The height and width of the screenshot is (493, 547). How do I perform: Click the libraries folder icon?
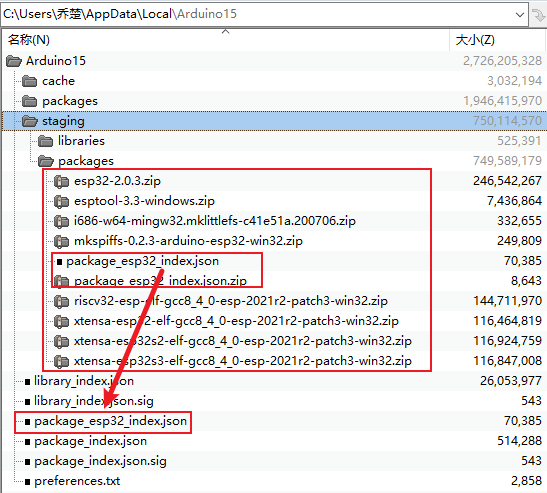pyautogui.click(x=46, y=141)
